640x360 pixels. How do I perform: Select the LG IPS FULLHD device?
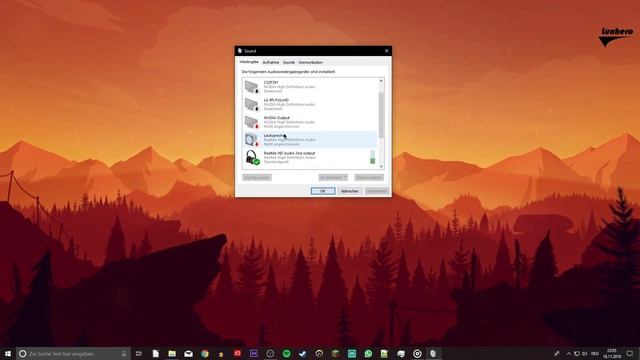[x=310, y=104]
